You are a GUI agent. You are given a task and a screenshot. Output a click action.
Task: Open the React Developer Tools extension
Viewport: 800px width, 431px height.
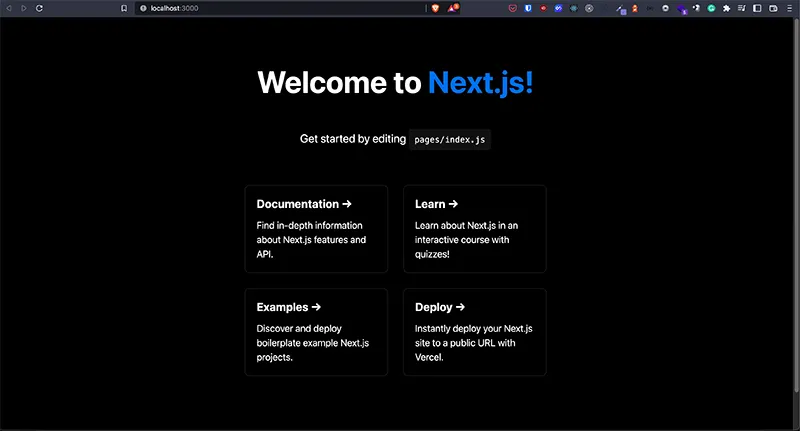pyautogui.click(x=574, y=8)
